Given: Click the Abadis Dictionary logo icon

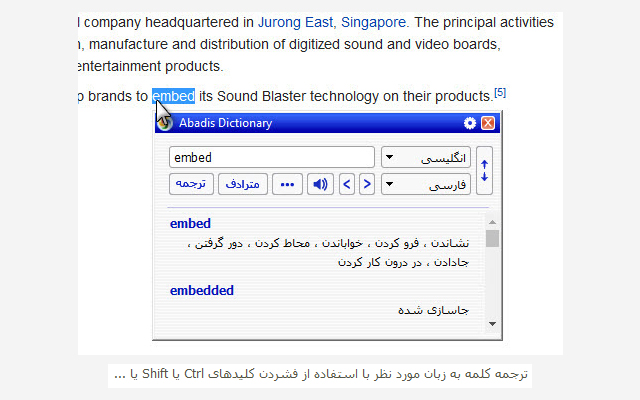Looking at the screenshot, I should tap(165, 123).
